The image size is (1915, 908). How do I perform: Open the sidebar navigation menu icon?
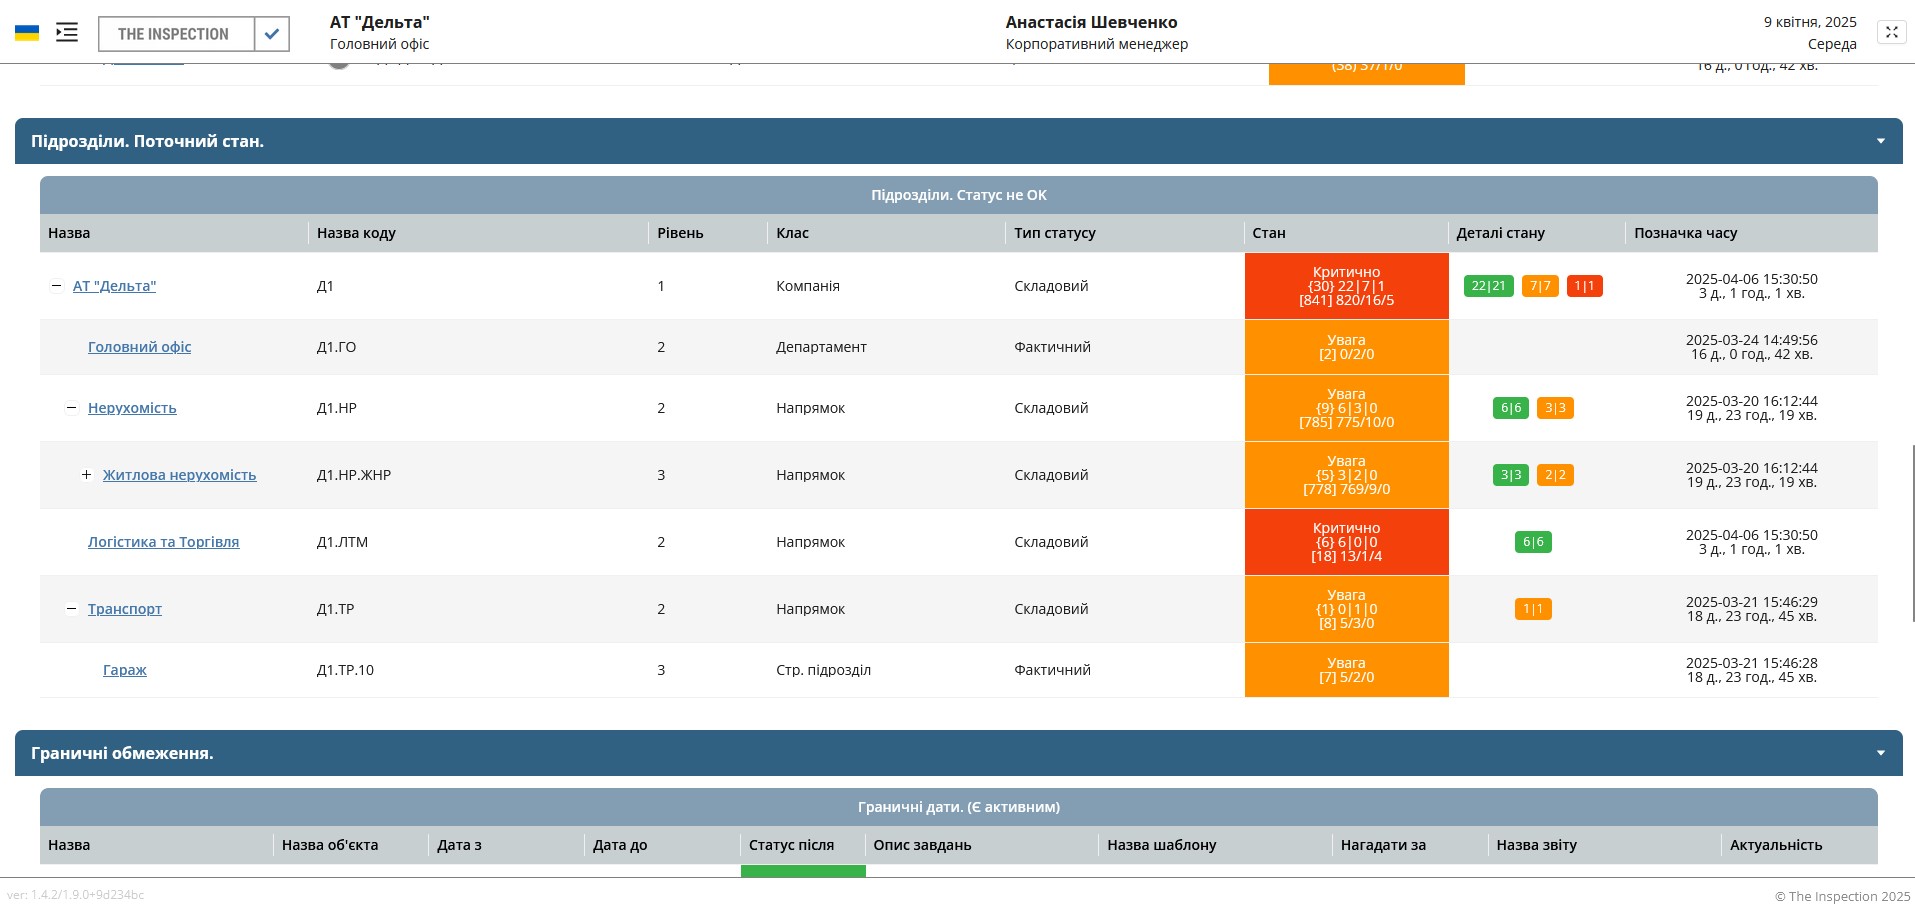tap(67, 32)
